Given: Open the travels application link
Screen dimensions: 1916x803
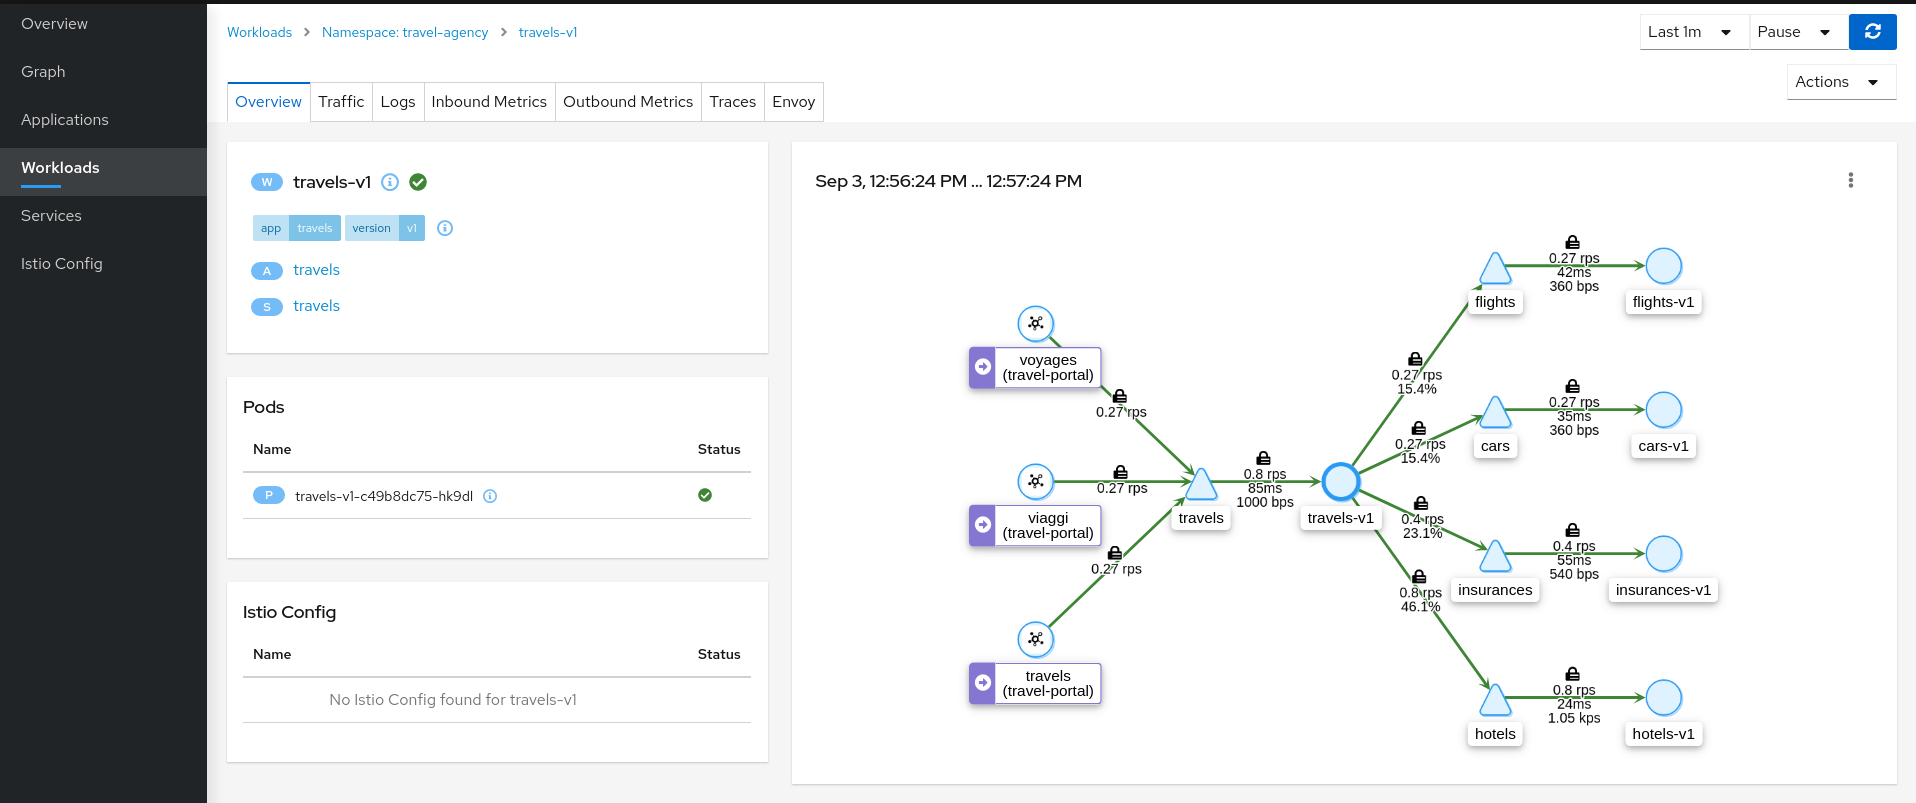Looking at the screenshot, I should coord(316,270).
